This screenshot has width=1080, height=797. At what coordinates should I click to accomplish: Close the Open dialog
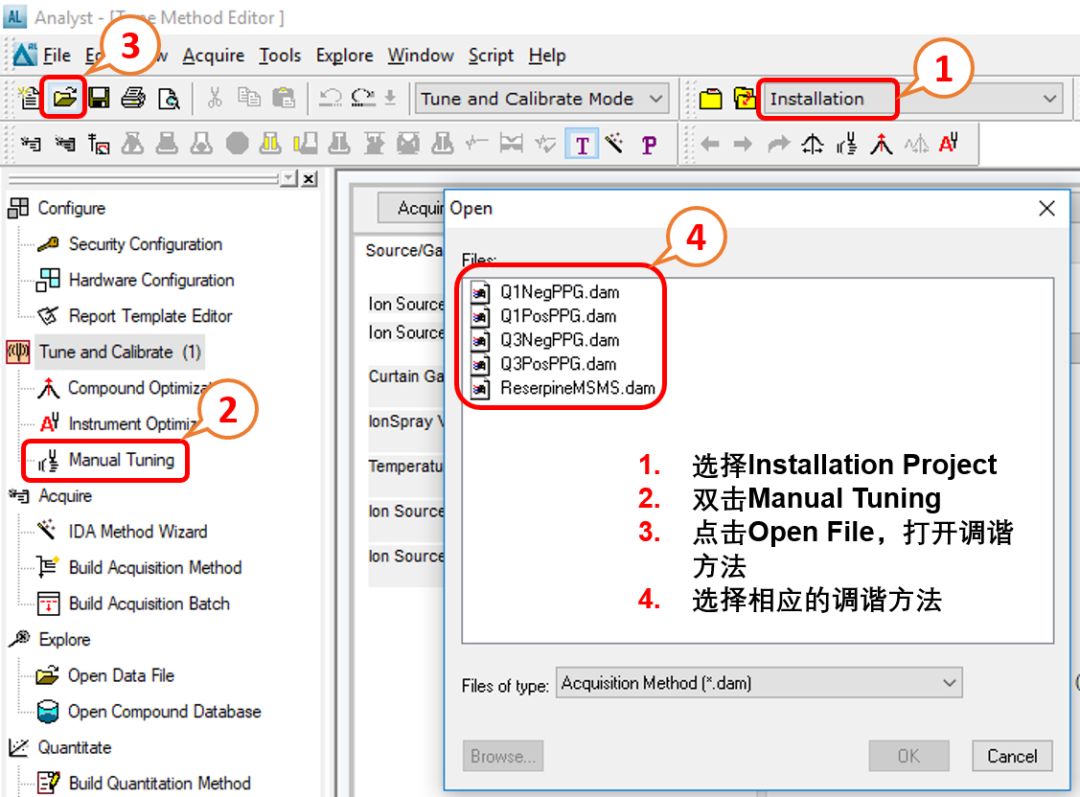[1046, 208]
